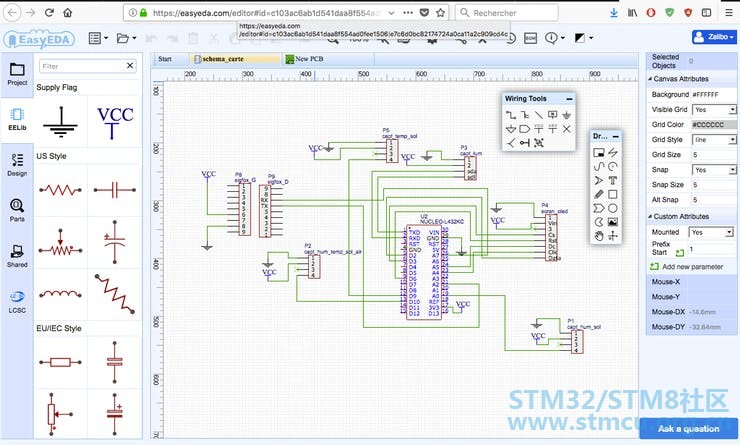Open the EELib sidebar panel
Viewport: 740px width, 445px height.
click(x=17, y=120)
